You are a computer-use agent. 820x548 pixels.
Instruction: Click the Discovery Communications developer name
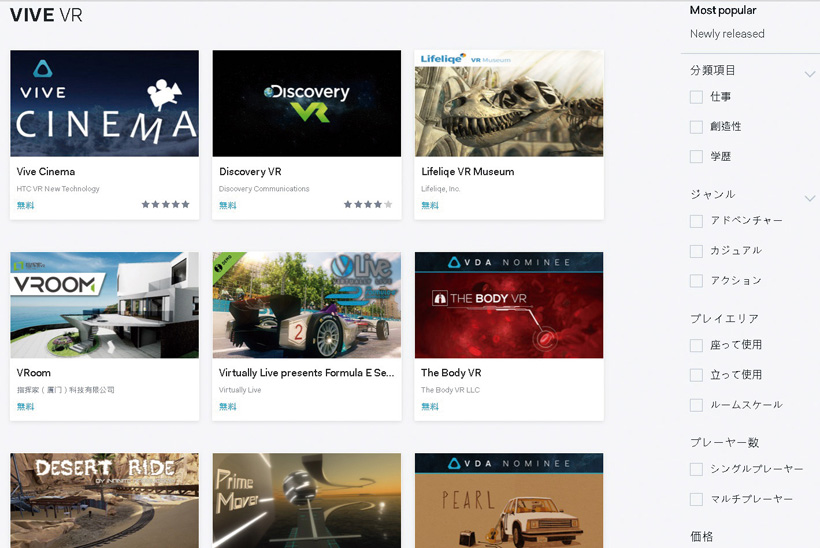[264, 189]
